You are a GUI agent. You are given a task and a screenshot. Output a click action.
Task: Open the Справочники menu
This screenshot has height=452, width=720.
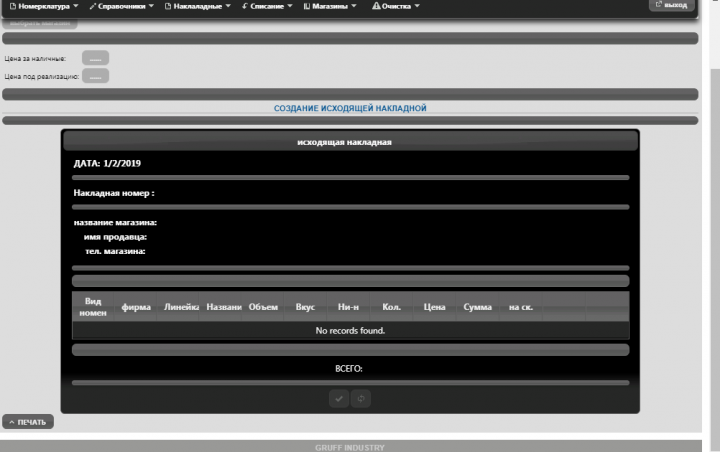tap(121, 6)
